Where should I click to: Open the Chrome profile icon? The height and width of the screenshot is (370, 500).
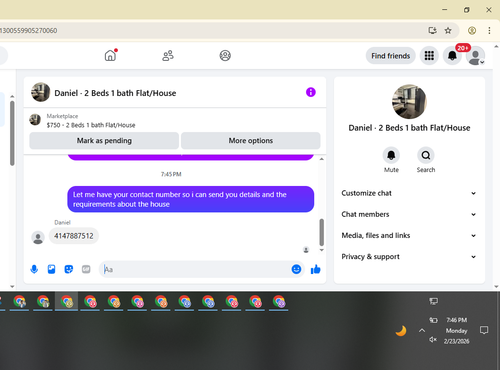[472, 31]
